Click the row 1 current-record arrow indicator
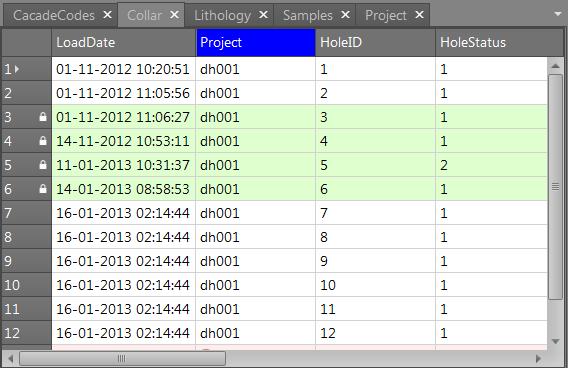 point(17,69)
